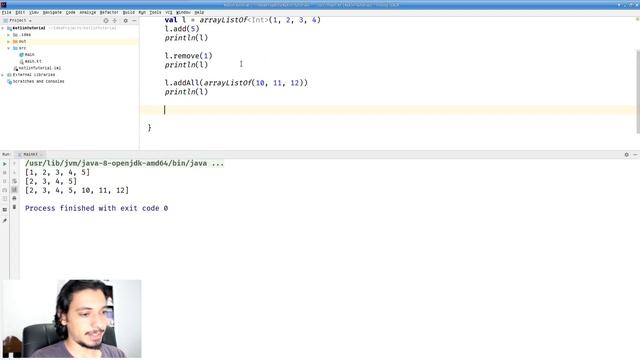640x360 pixels.
Task: Click the code inspection indicator atop editor
Action: tap(637, 19)
